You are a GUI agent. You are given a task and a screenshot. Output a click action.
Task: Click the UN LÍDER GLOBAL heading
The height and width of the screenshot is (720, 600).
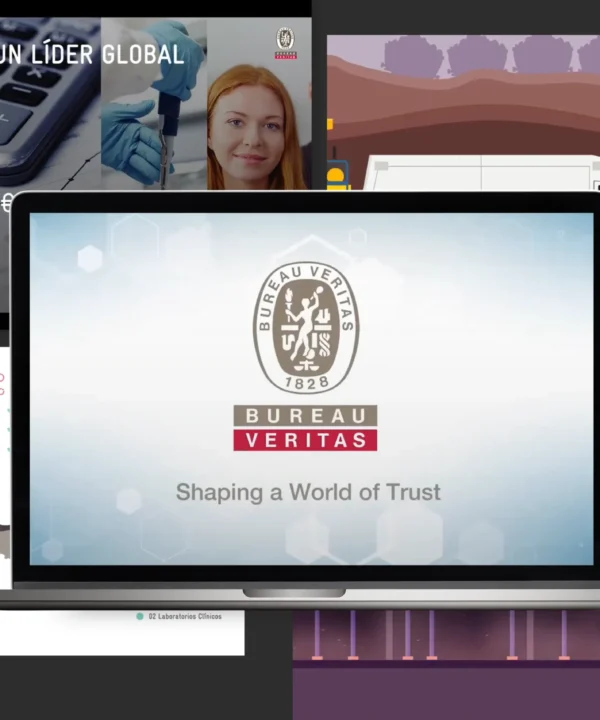[92, 55]
